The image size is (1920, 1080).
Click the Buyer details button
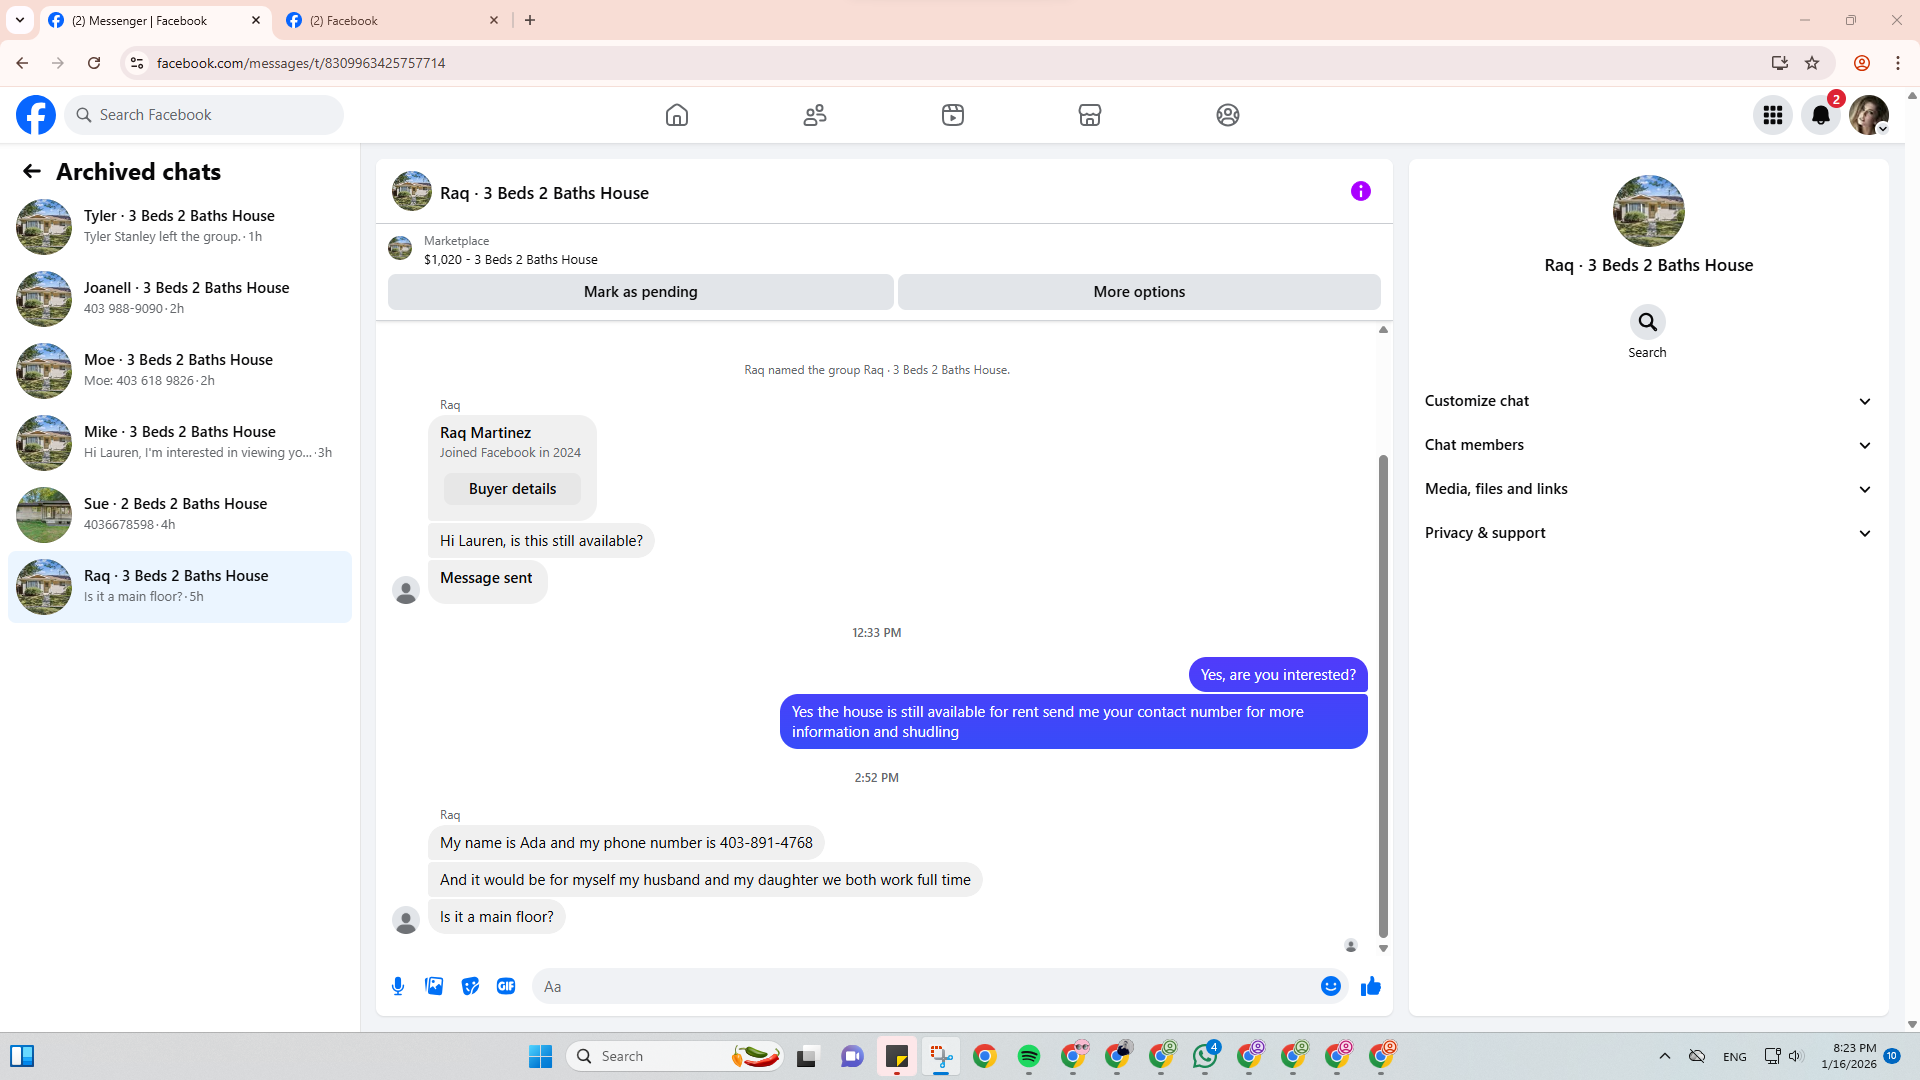[x=512, y=489]
